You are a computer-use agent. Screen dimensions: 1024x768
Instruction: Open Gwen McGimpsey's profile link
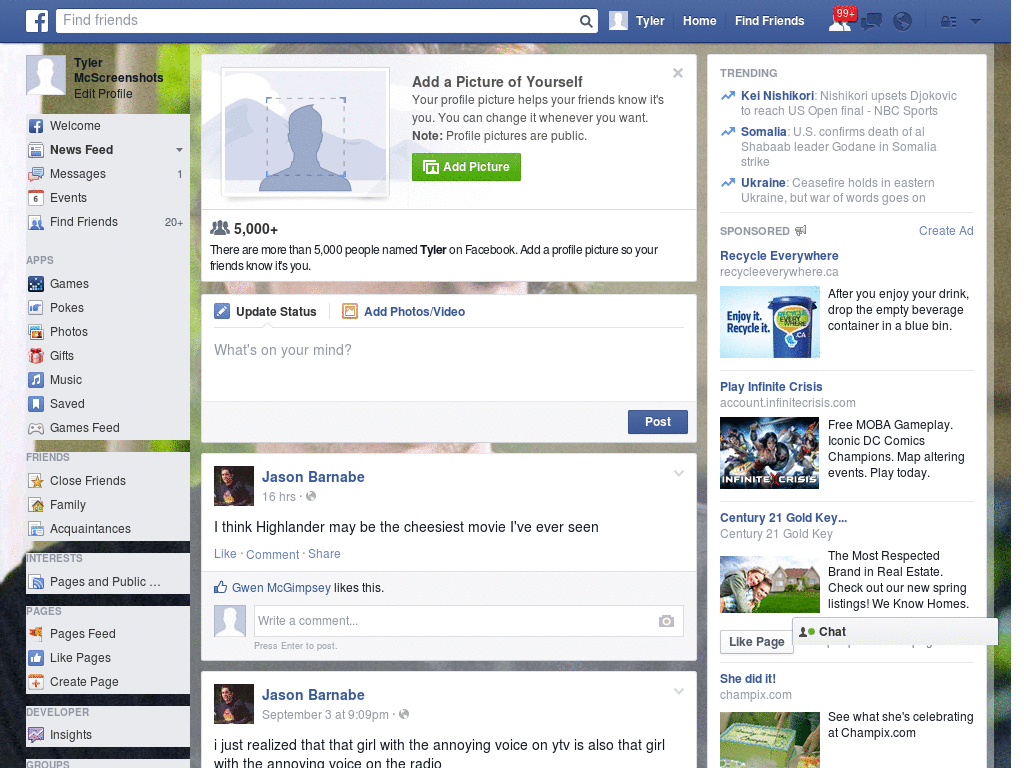(281, 588)
